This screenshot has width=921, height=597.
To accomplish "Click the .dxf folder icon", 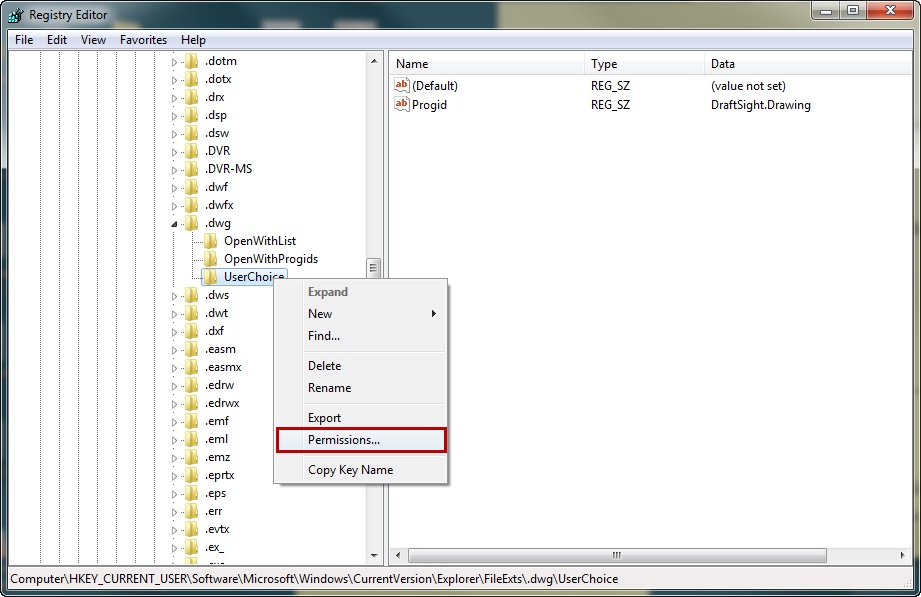I will (x=191, y=331).
